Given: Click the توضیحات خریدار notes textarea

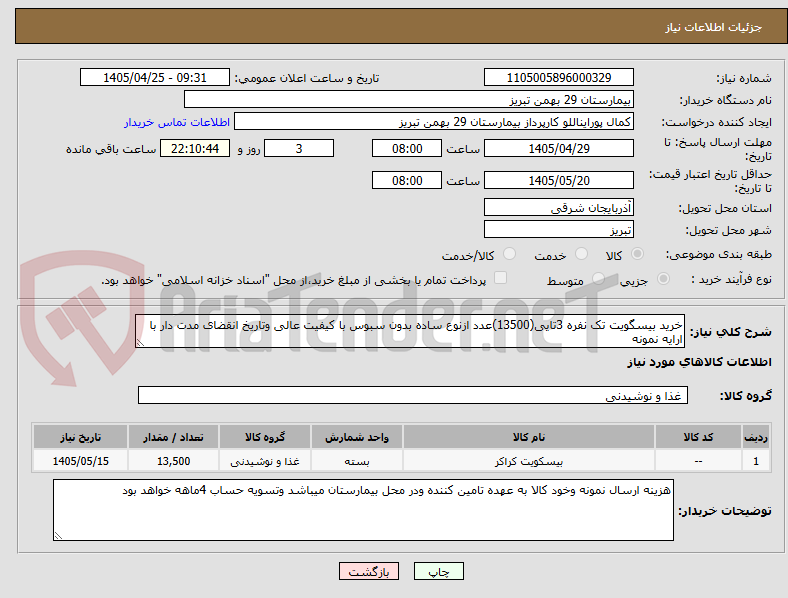Looking at the screenshot, I should [363, 510].
